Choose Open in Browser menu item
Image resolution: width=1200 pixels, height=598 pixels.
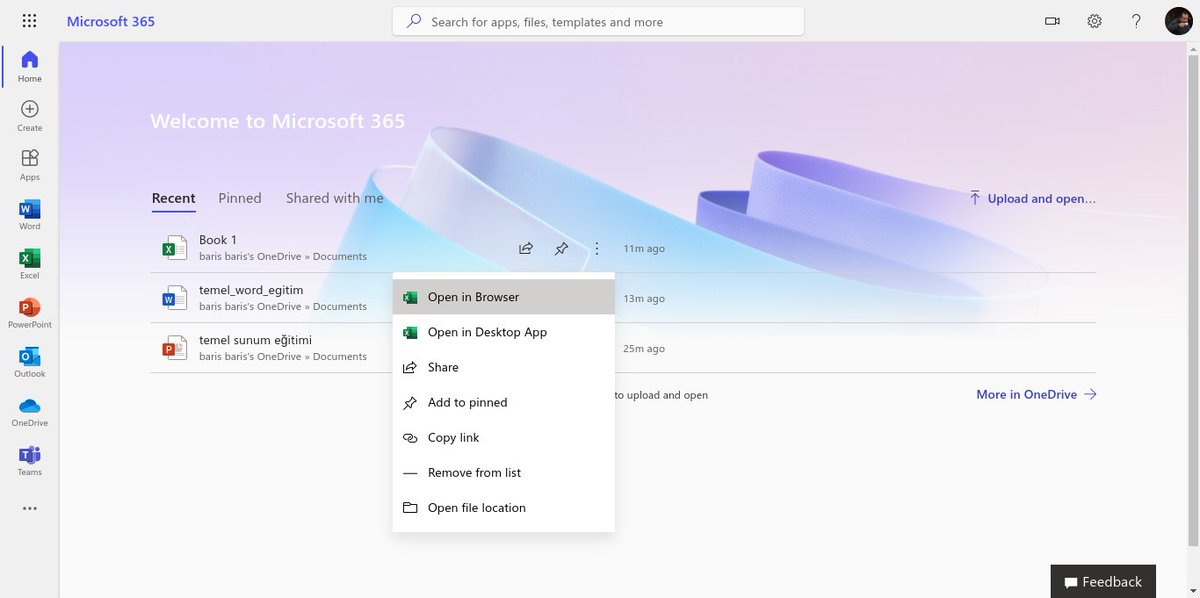pos(504,297)
